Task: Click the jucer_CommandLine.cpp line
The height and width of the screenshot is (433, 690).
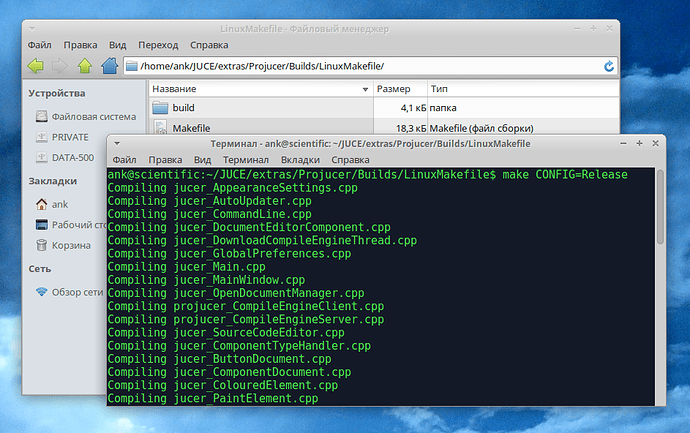Action: pos(209,214)
